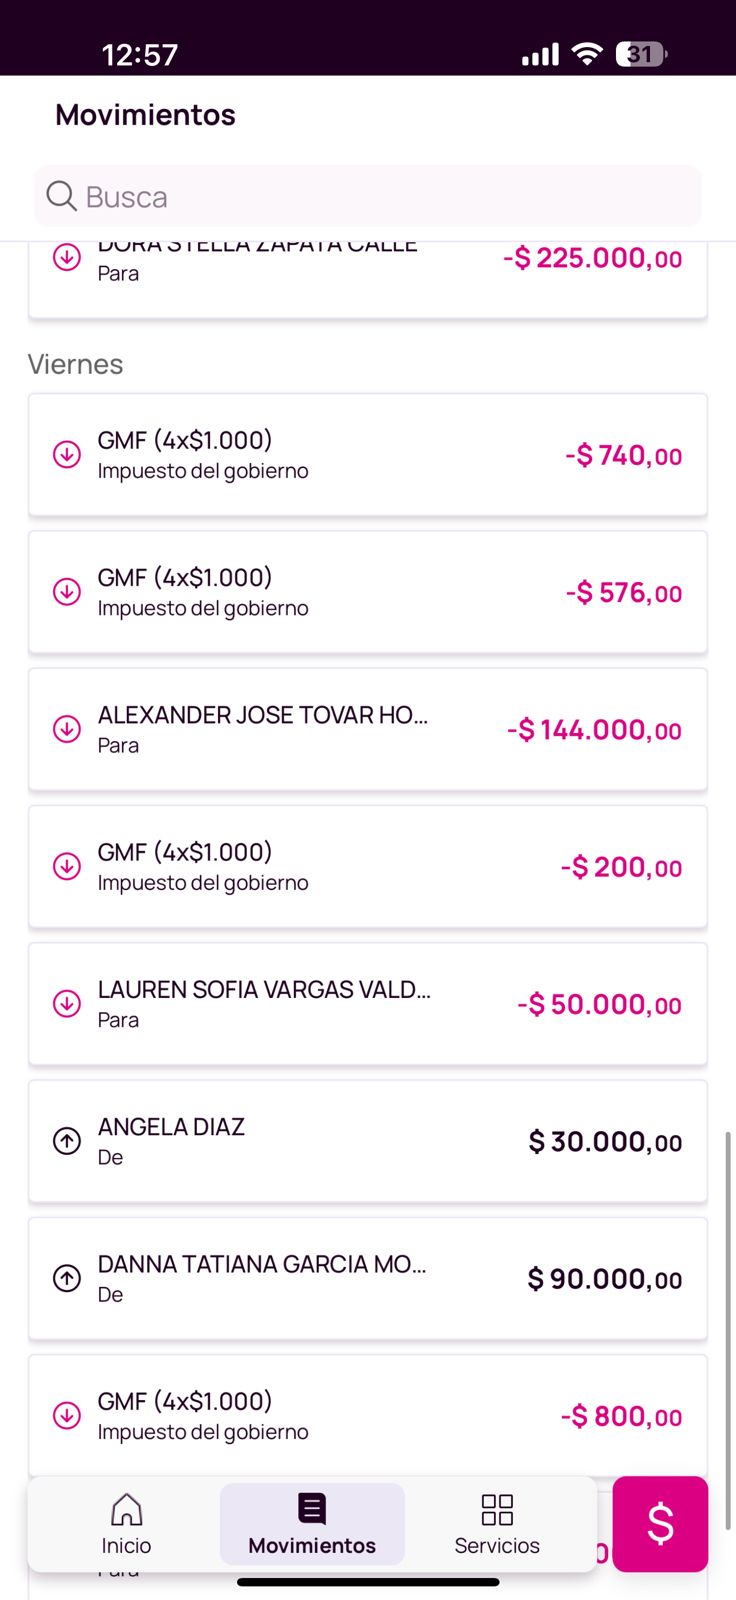Tap the down arrow icon beside -$ 800,00 GMF
The image size is (736, 1600).
point(67,1415)
